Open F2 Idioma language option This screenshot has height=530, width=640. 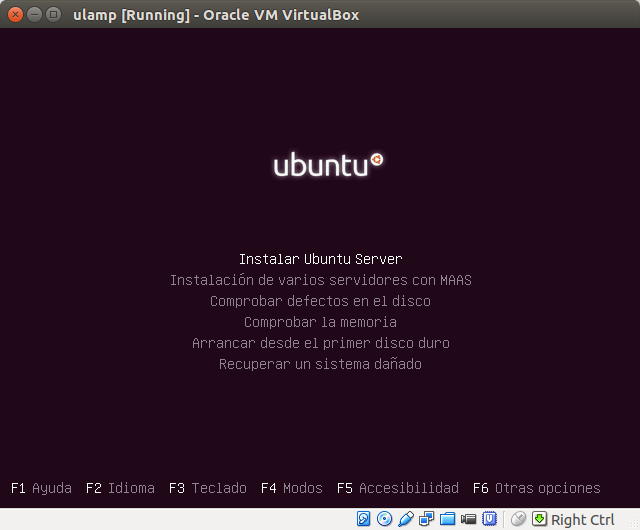tap(120, 488)
